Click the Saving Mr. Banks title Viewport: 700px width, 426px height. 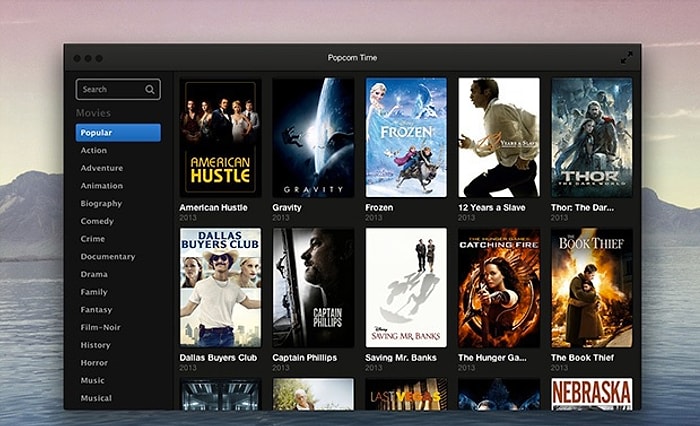tap(401, 358)
